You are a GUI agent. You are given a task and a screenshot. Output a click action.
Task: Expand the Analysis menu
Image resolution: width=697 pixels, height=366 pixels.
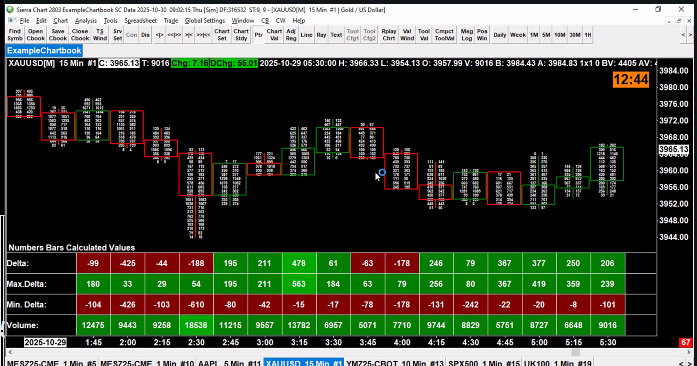coord(86,20)
